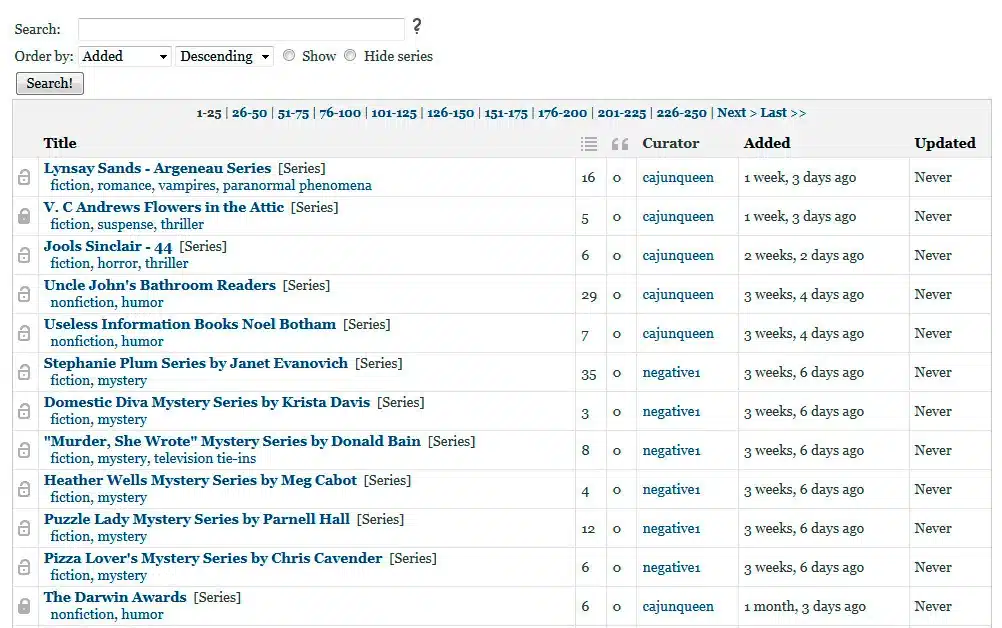Open Domestic Diva Mystery Series list
Image resolution: width=1002 pixels, height=628 pixels.
click(x=207, y=402)
